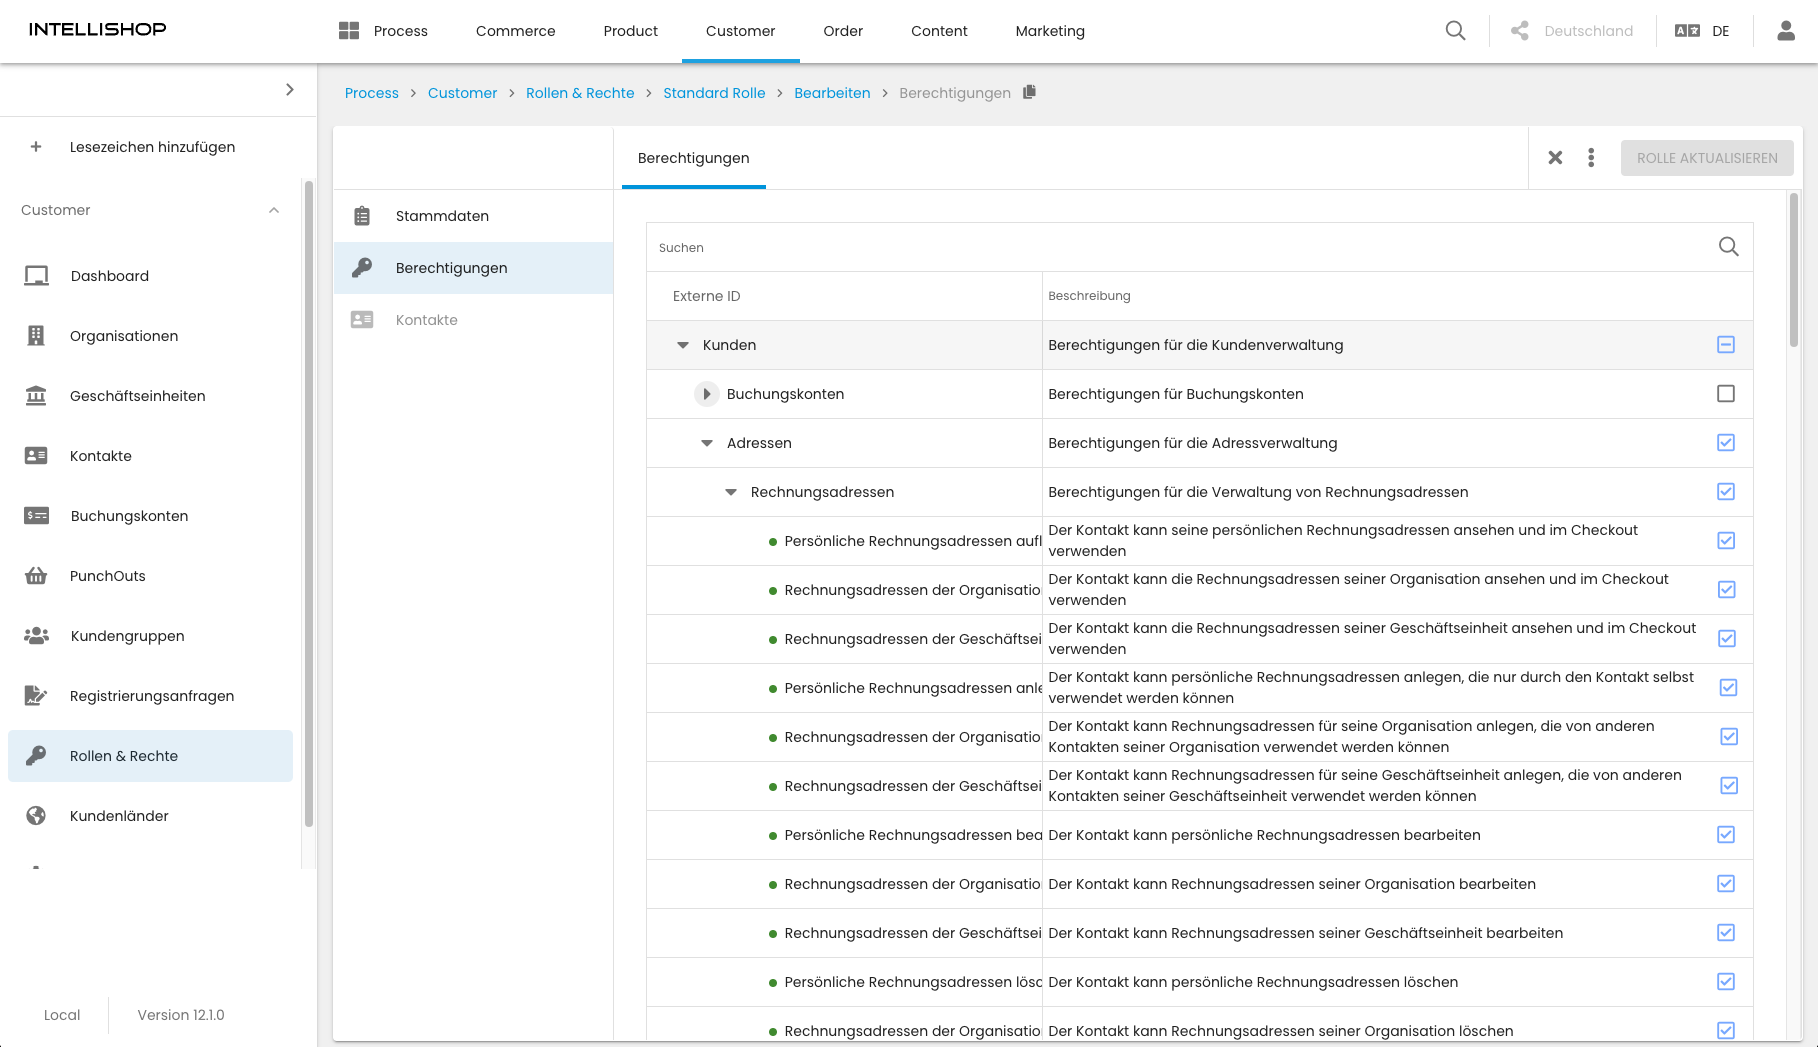Click the Suchen search input field

[x=1180, y=247]
